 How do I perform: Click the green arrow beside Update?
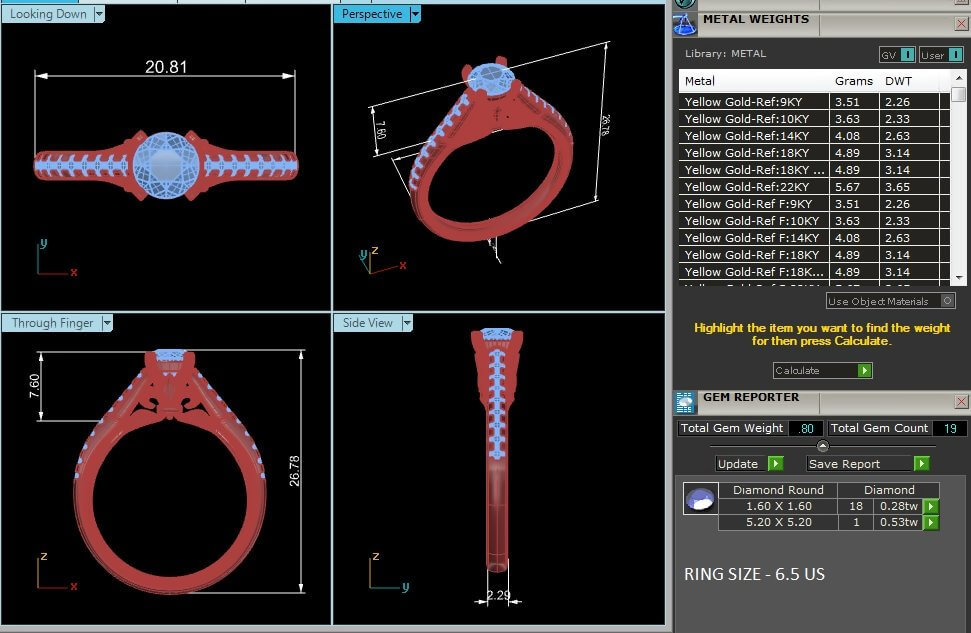coord(776,463)
